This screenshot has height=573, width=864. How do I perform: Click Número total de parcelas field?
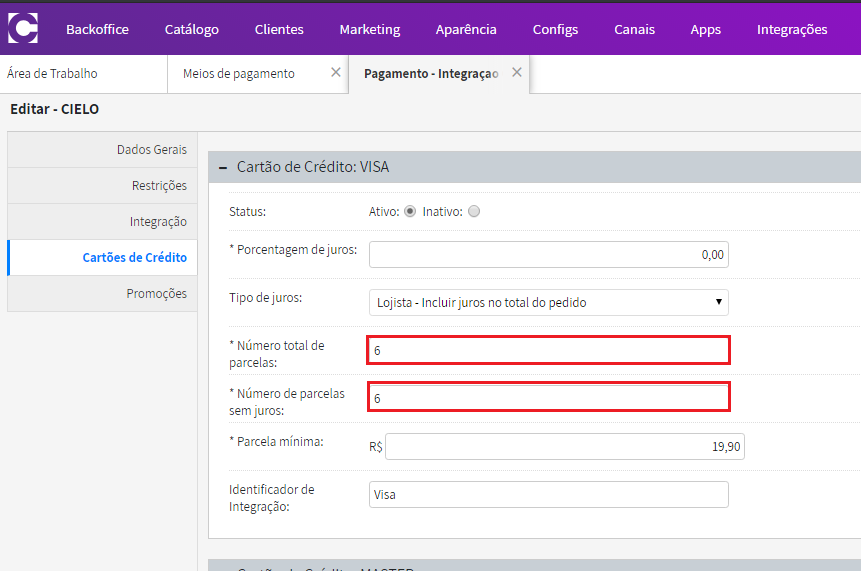click(549, 350)
